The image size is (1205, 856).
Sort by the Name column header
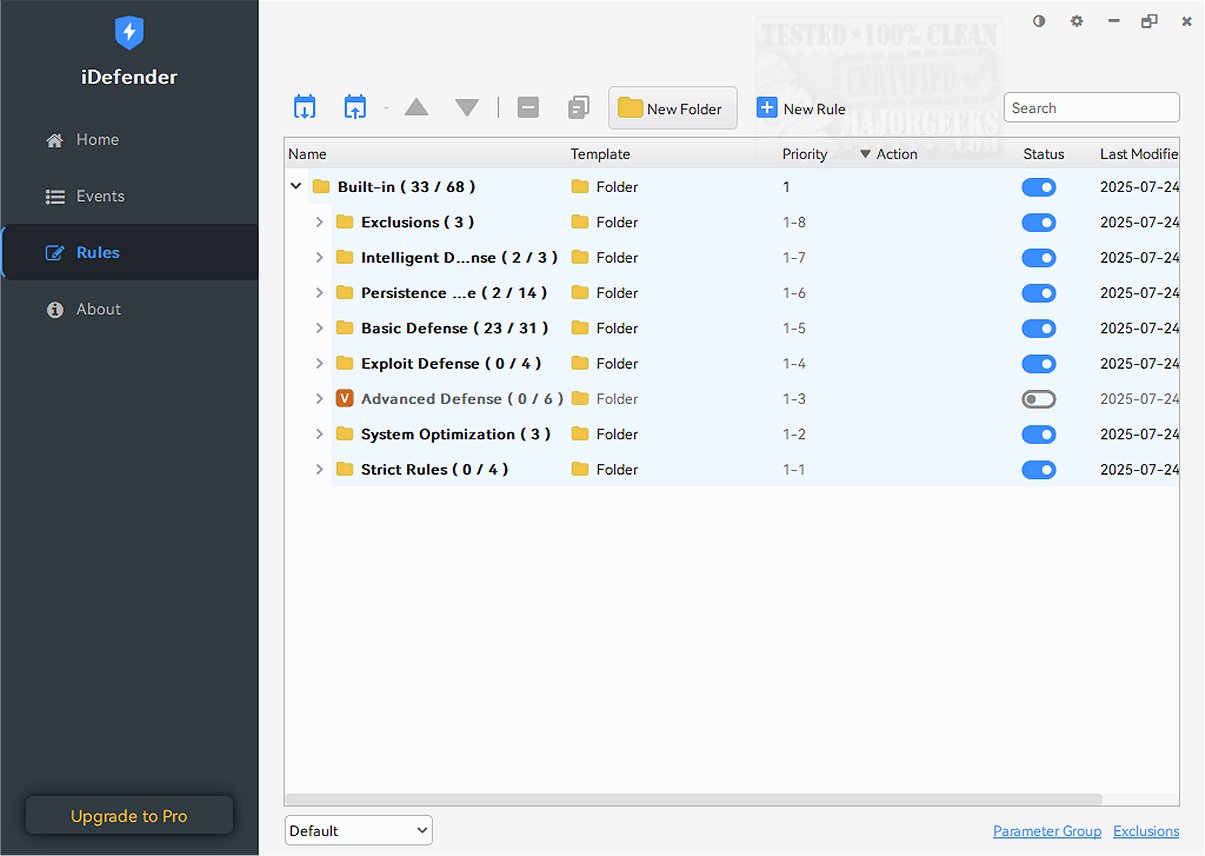pos(307,154)
